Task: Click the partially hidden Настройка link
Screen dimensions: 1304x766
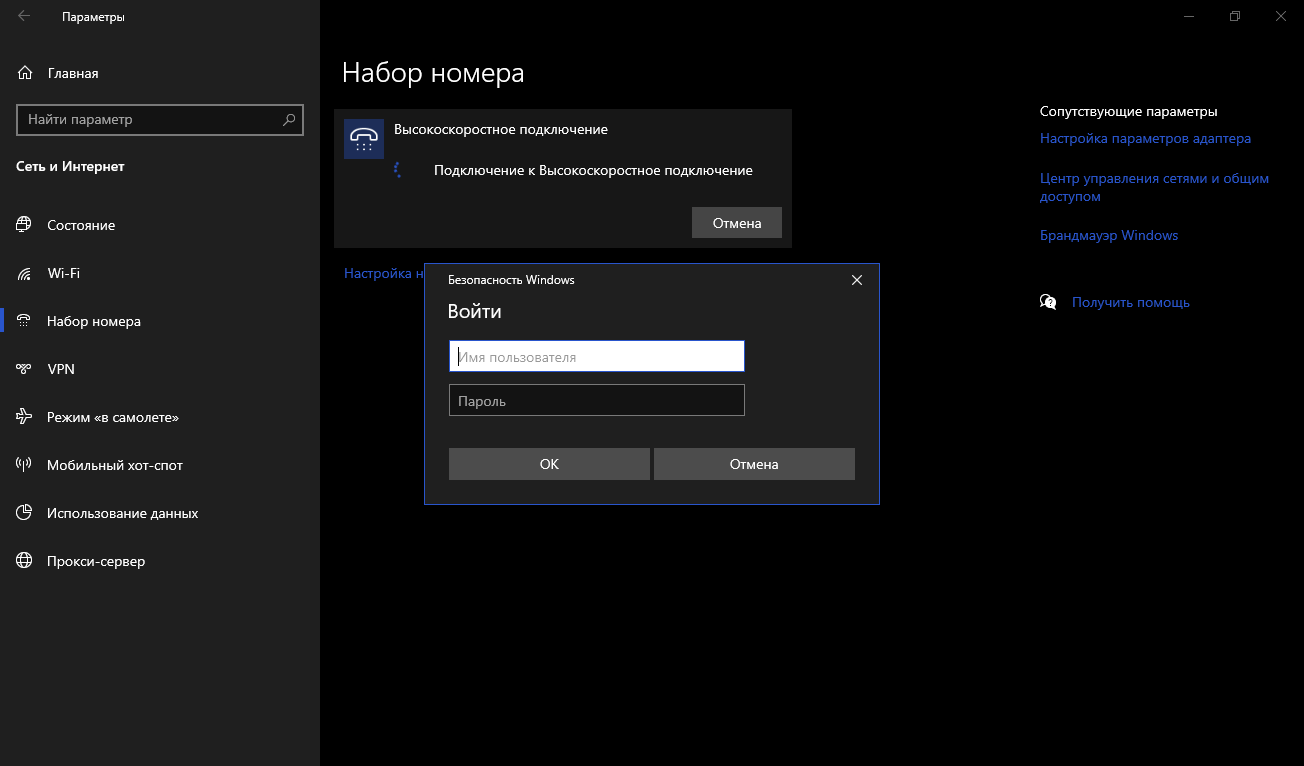Action: [x=384, y=273]
